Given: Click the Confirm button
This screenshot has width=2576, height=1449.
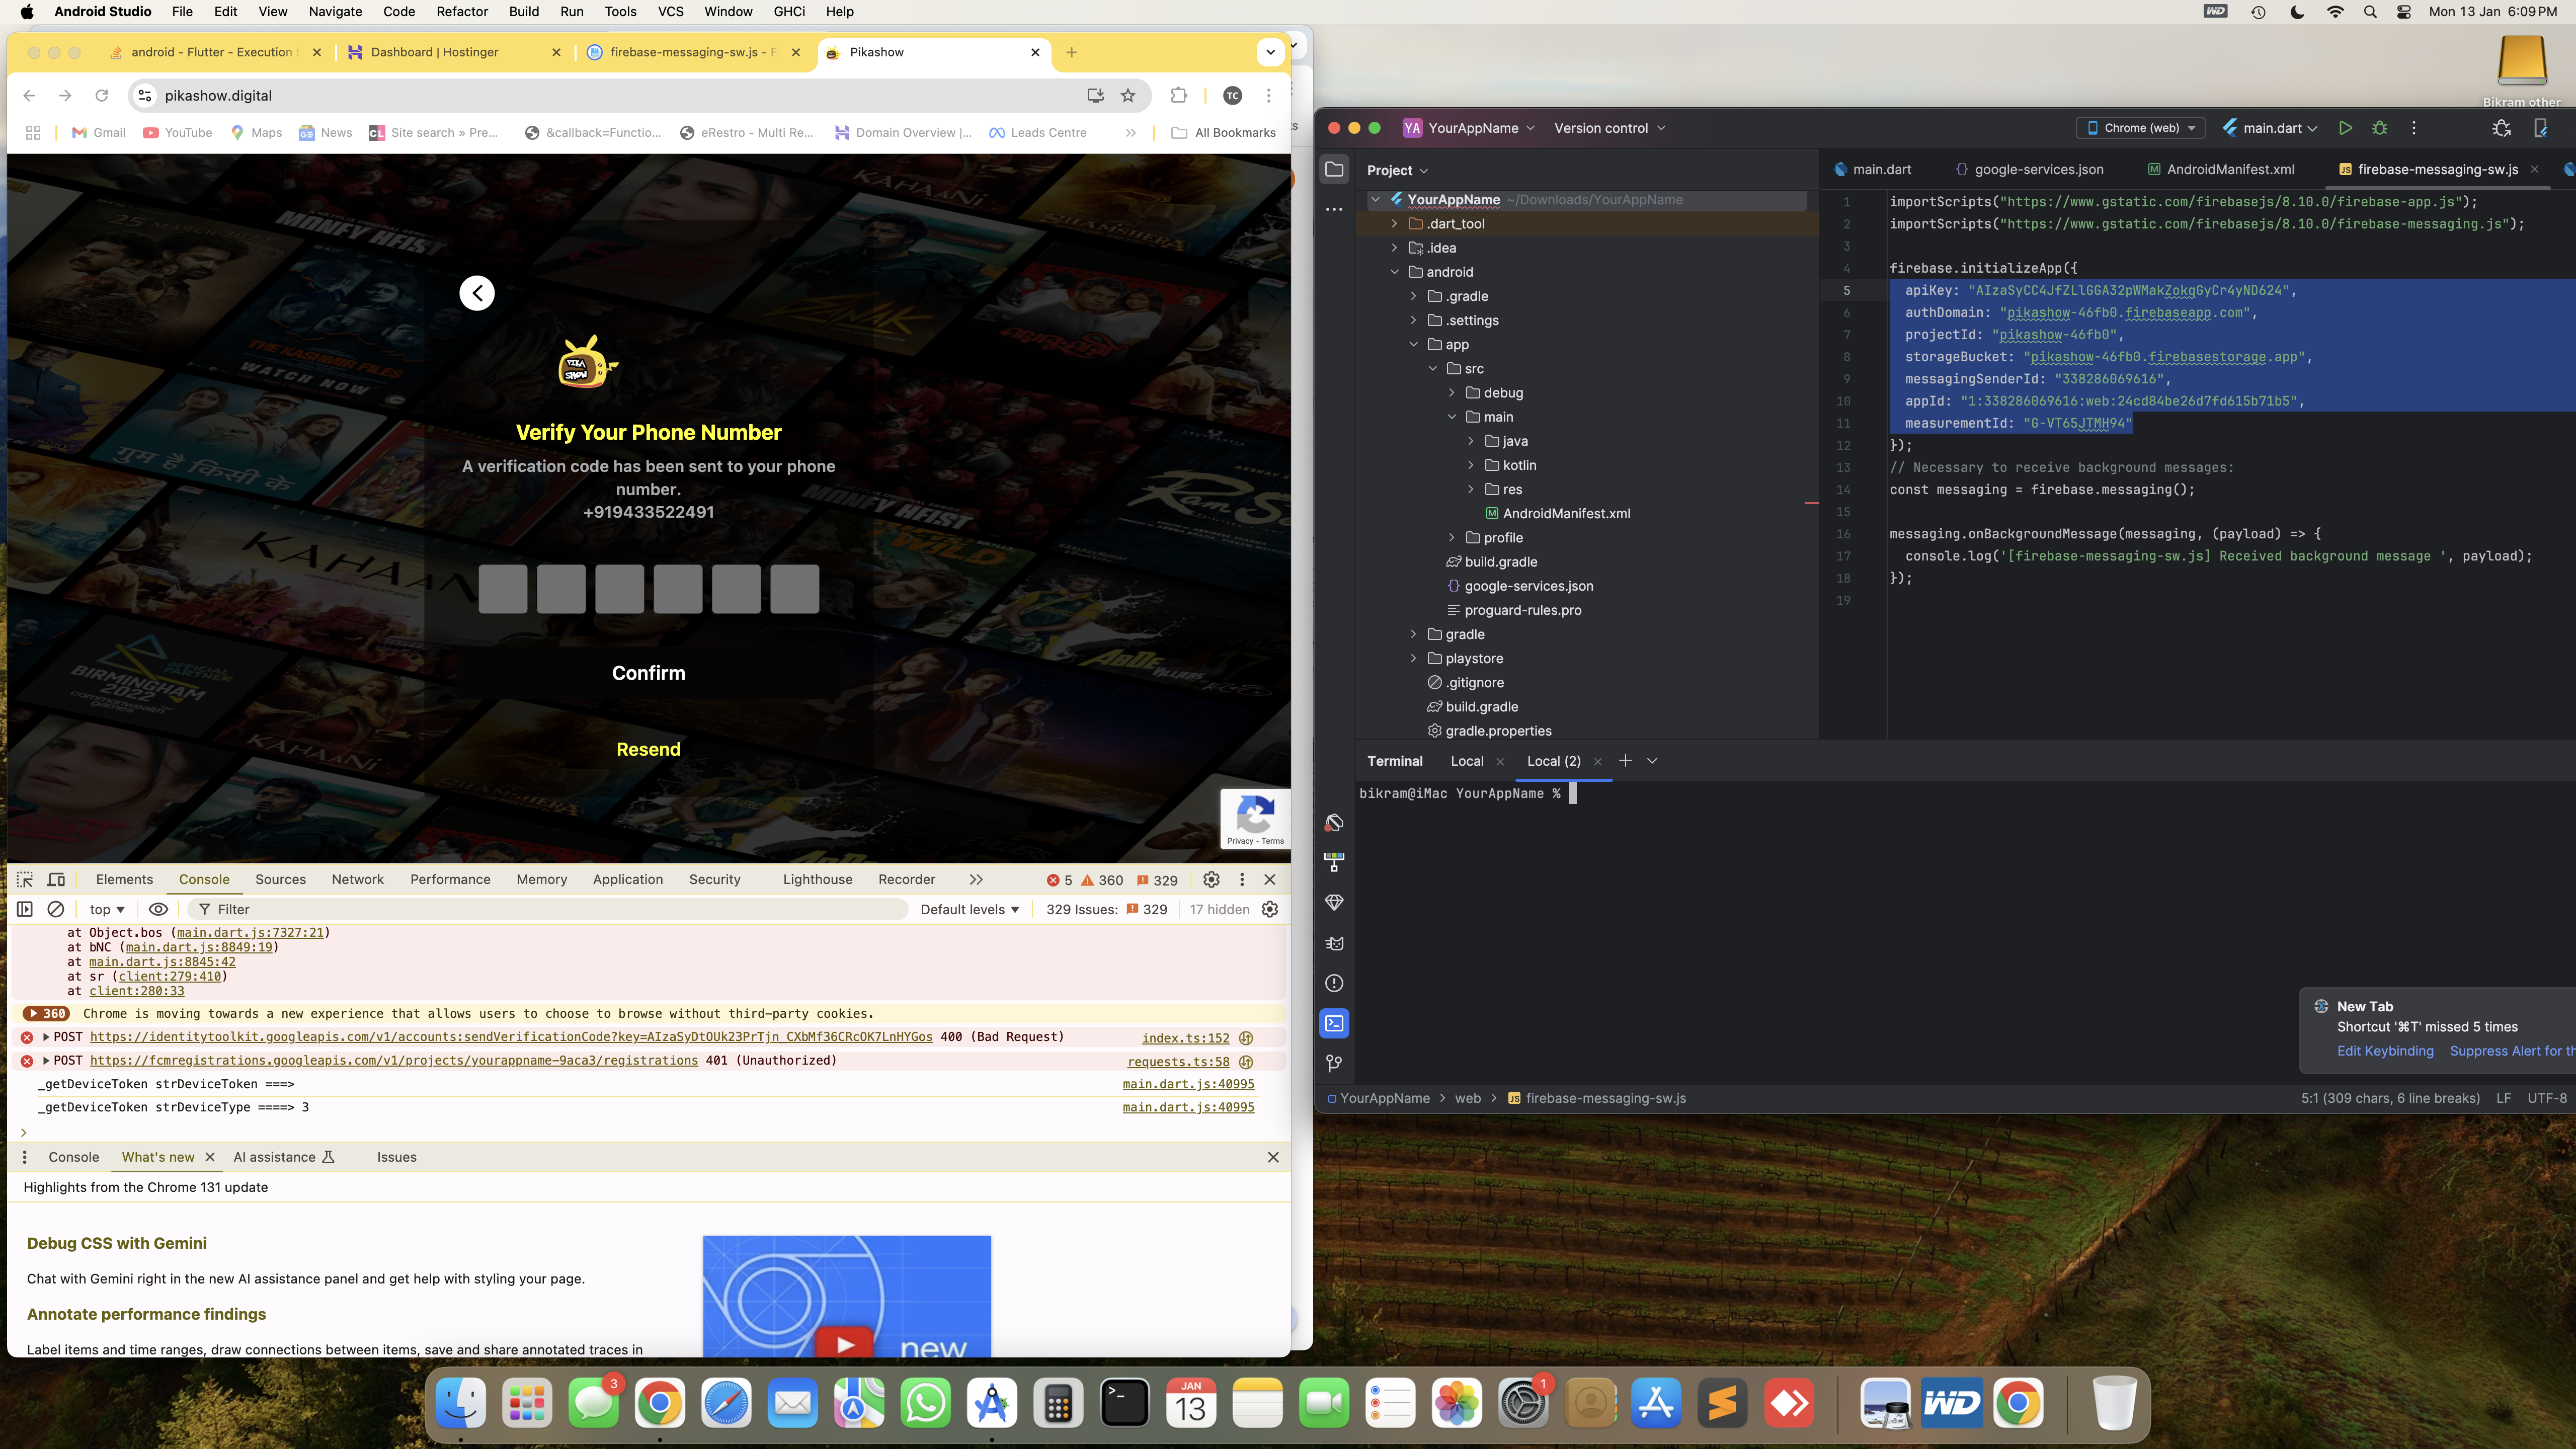Looking at the screenshot, I should [648, 673].
